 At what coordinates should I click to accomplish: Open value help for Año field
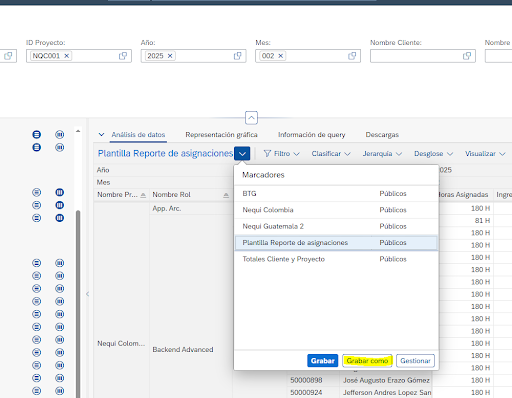click(237, 56)
